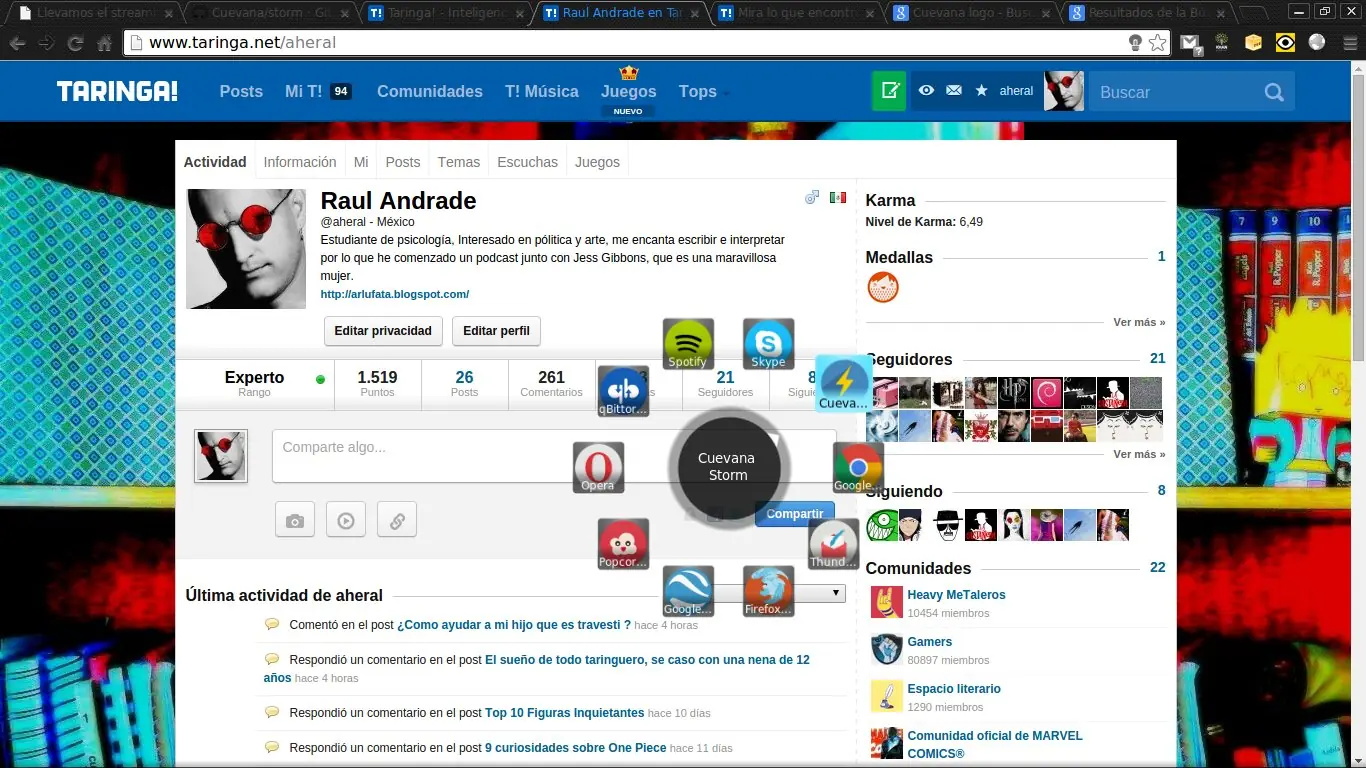Click the yellow eye extension icon
The width and height of the screenshot is (1366, 768).
1285,43
